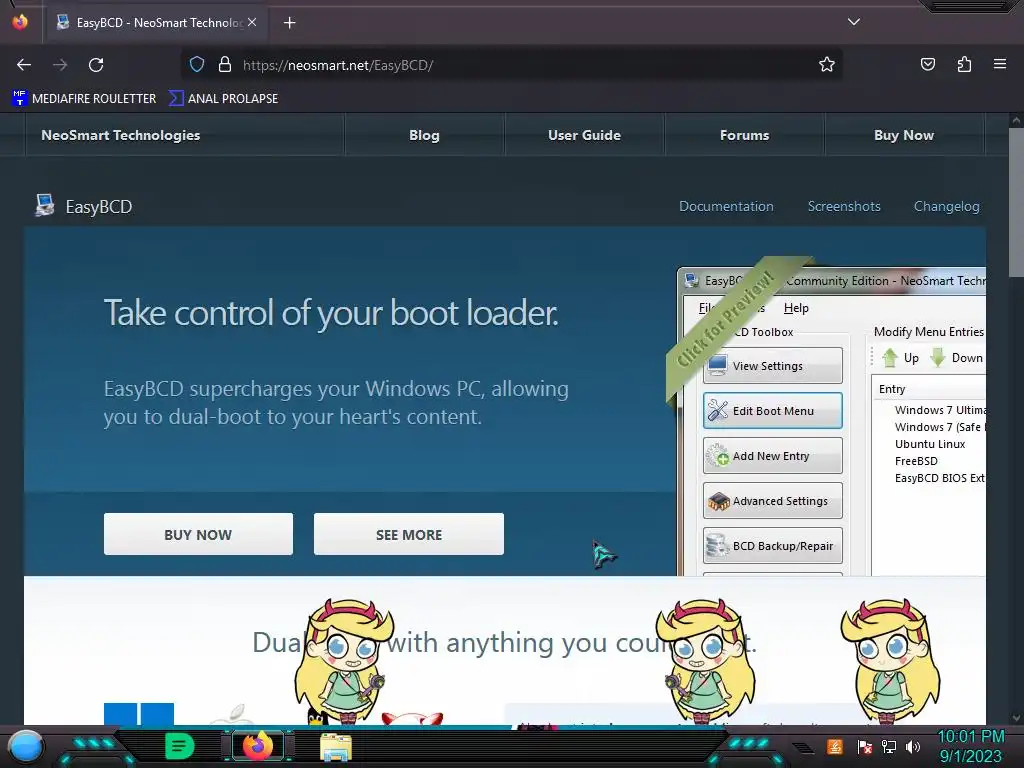Screen dimensions: 1024x768
Task: Click Add New Entry in preview screenshot
Action: pyautogui.click(x=773, y=456)
